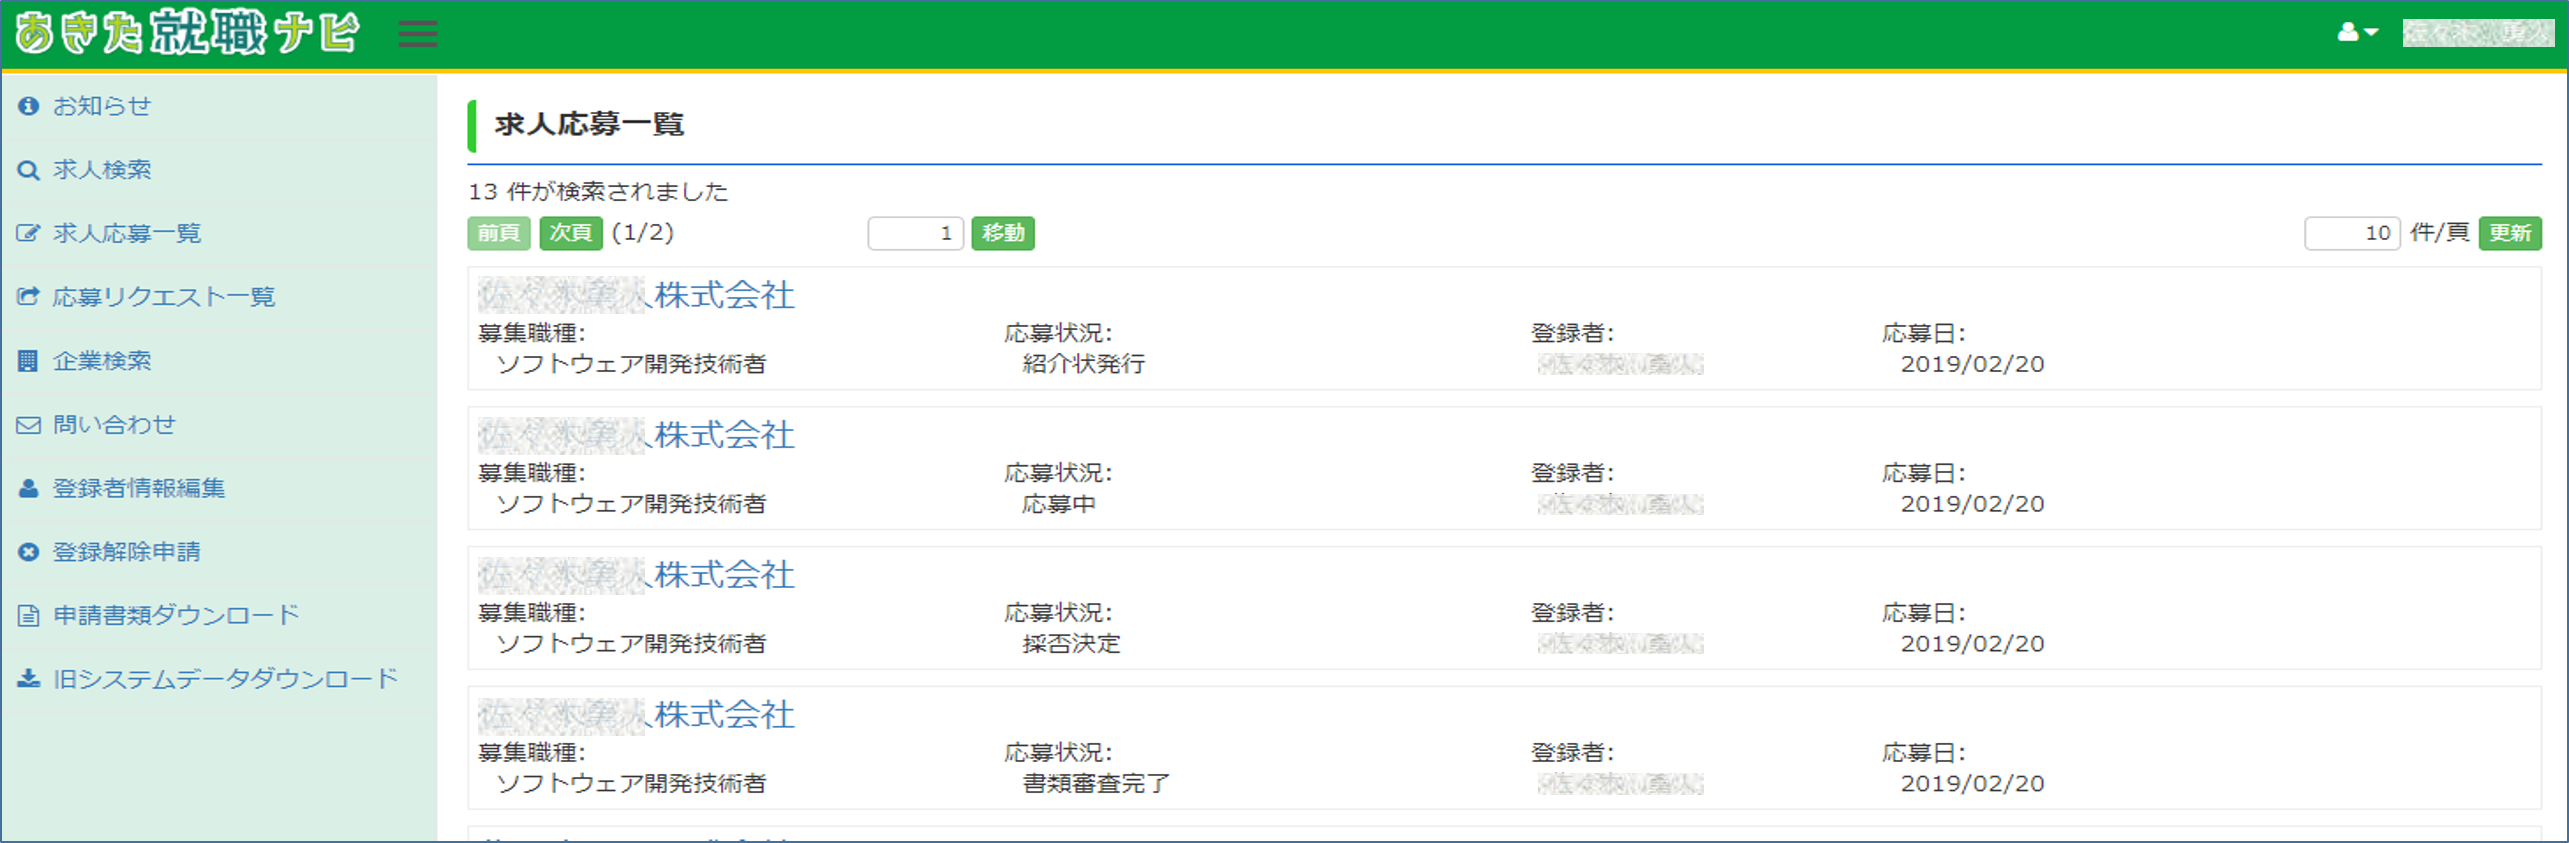Screen dimensions: 2569x843
Task: Click the 問い合わせ envelope icon
Action: tap(28, 425)
